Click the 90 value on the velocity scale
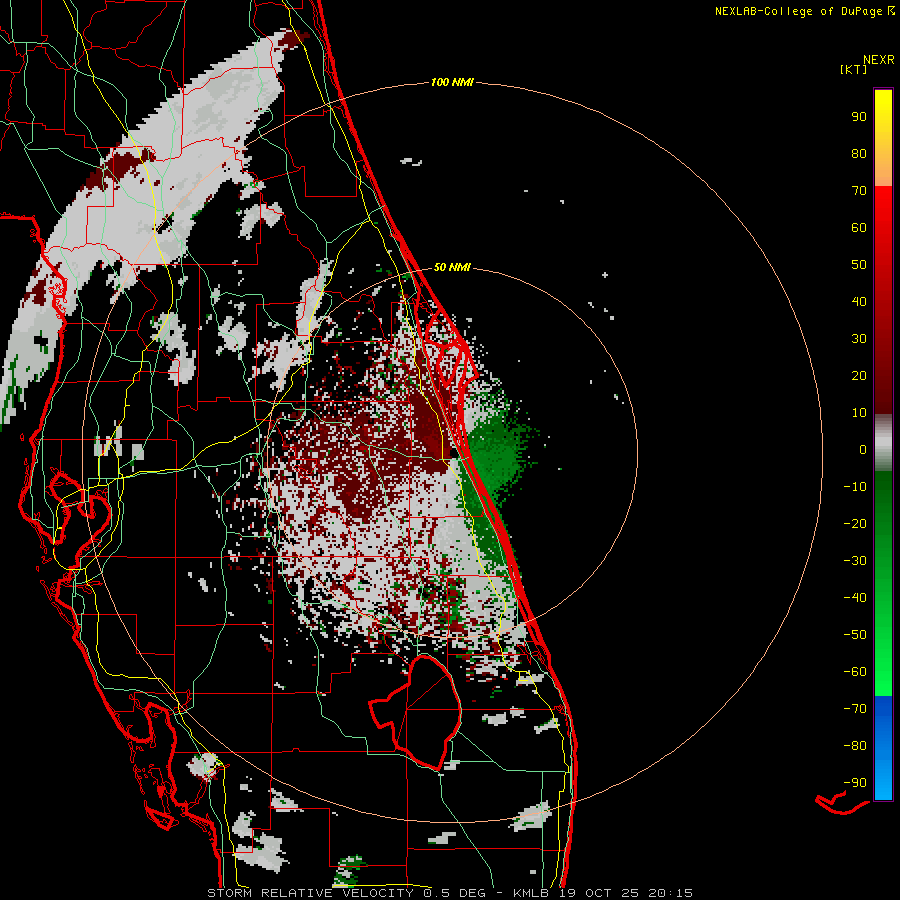This screenshot has height=900, width=900. coord(859,117)
